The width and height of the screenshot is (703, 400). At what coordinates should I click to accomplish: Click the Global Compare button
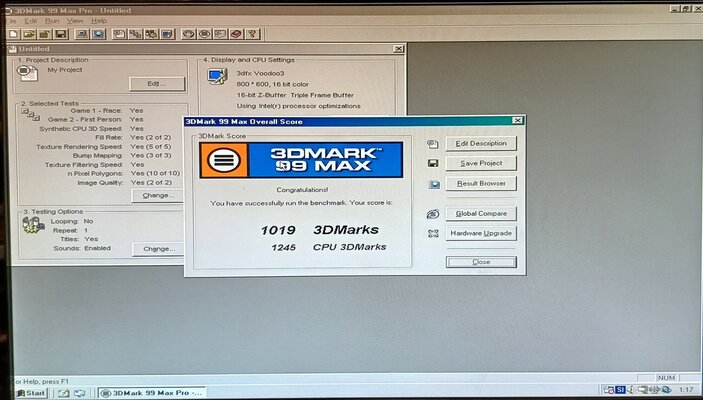[x=481, y=213]
